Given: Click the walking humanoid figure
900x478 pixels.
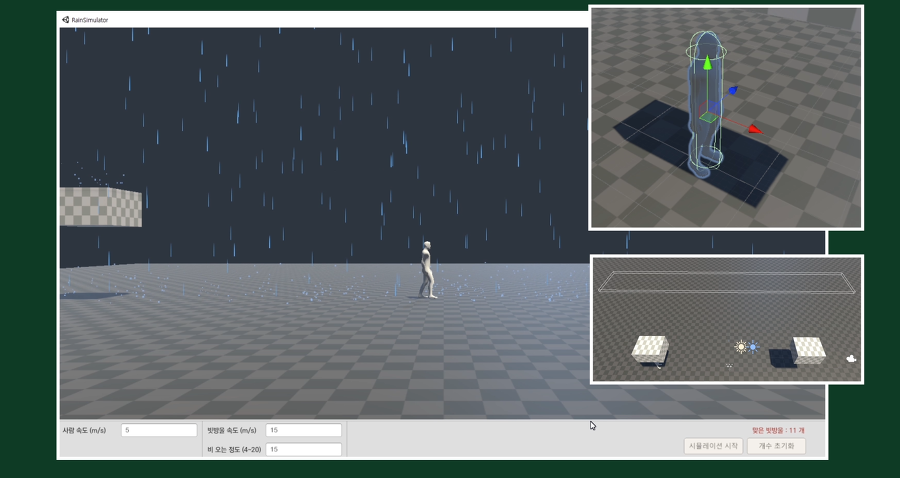Looking at the screenshot, I should [428, 270].
